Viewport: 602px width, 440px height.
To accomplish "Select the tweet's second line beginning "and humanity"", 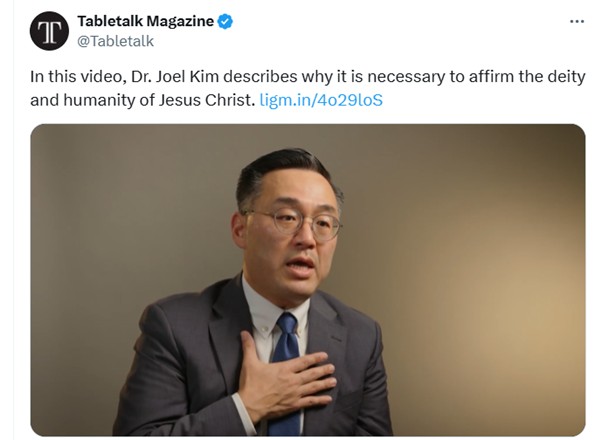I will (207, 100).
